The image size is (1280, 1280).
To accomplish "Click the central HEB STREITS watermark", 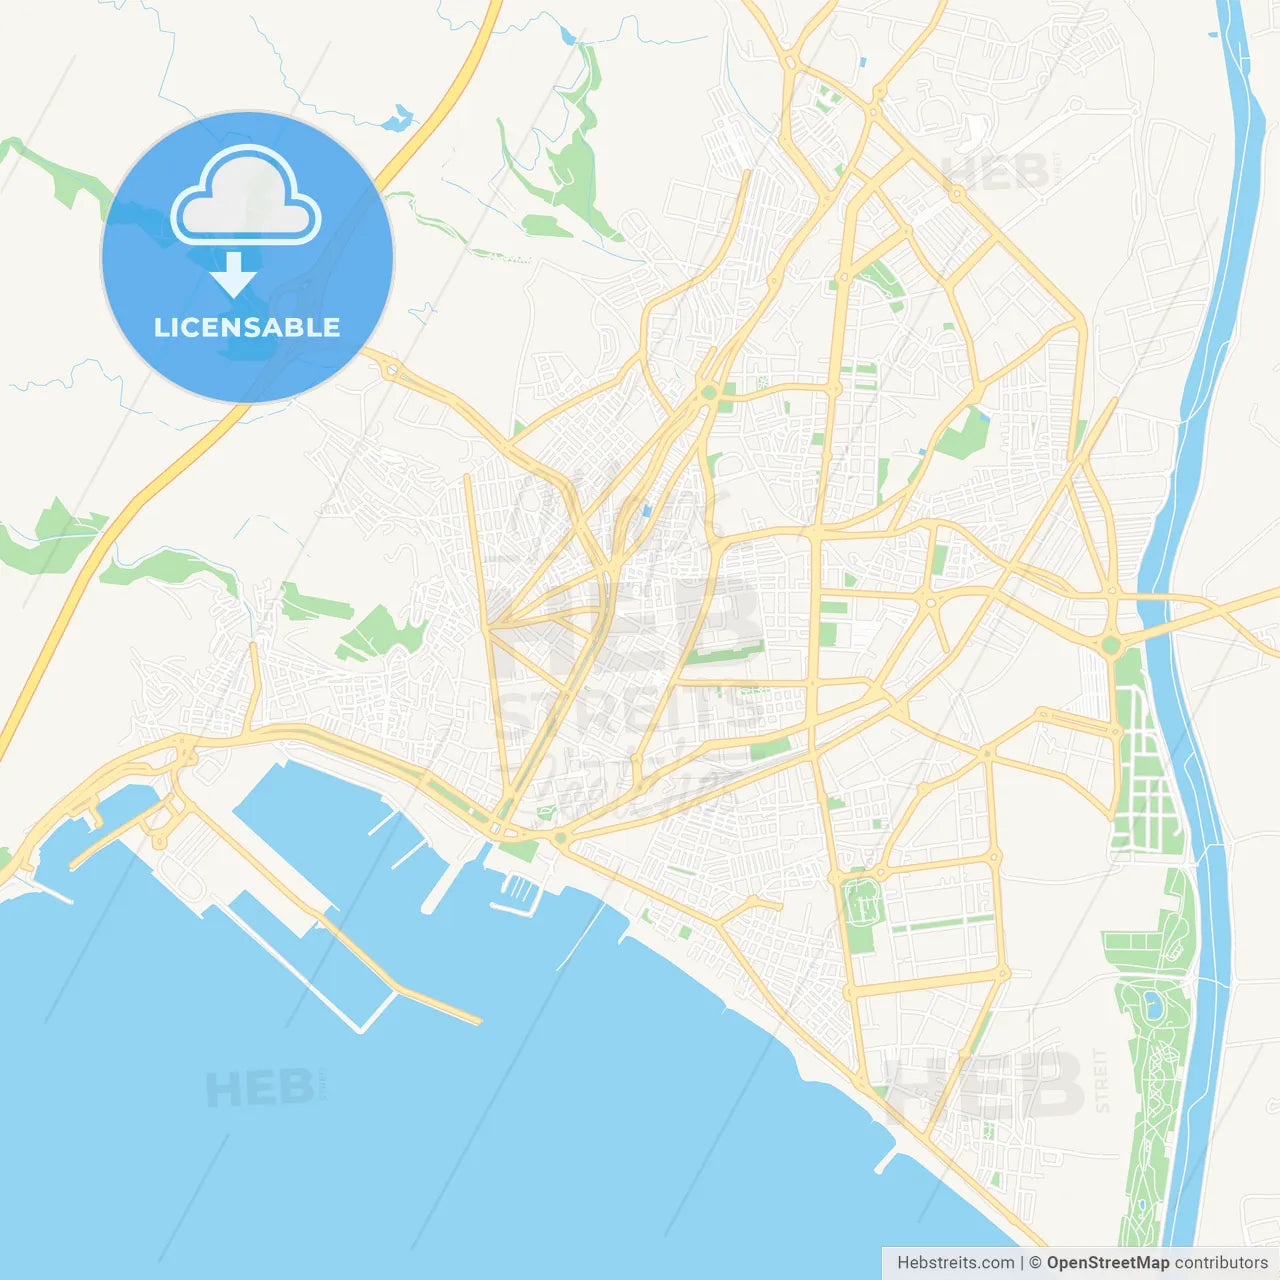I will point(628,650).
